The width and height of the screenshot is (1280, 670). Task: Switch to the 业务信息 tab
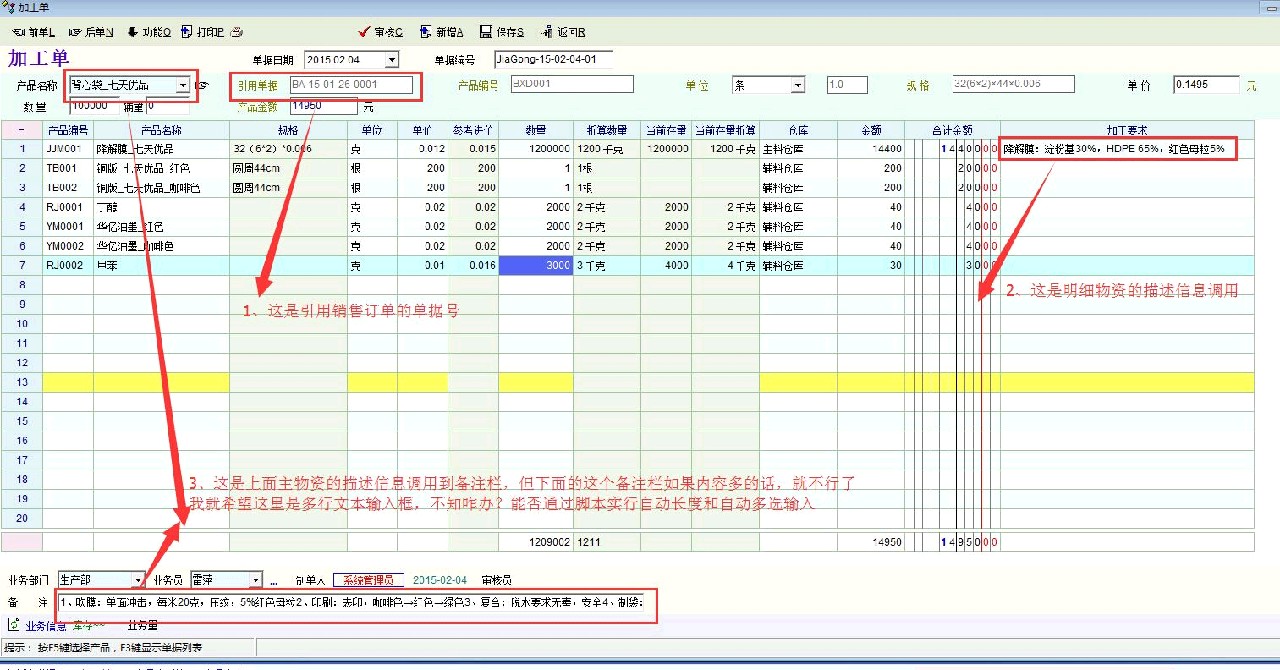pos(44,626)
